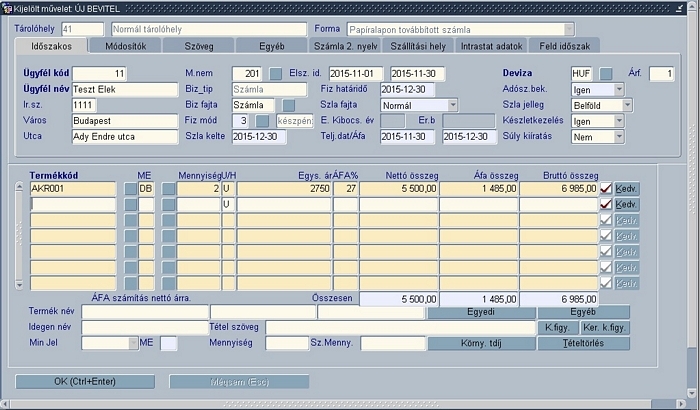Click the Idegen név field
The width and height of the screenshot is (700, 410).
tap(145, 327)
